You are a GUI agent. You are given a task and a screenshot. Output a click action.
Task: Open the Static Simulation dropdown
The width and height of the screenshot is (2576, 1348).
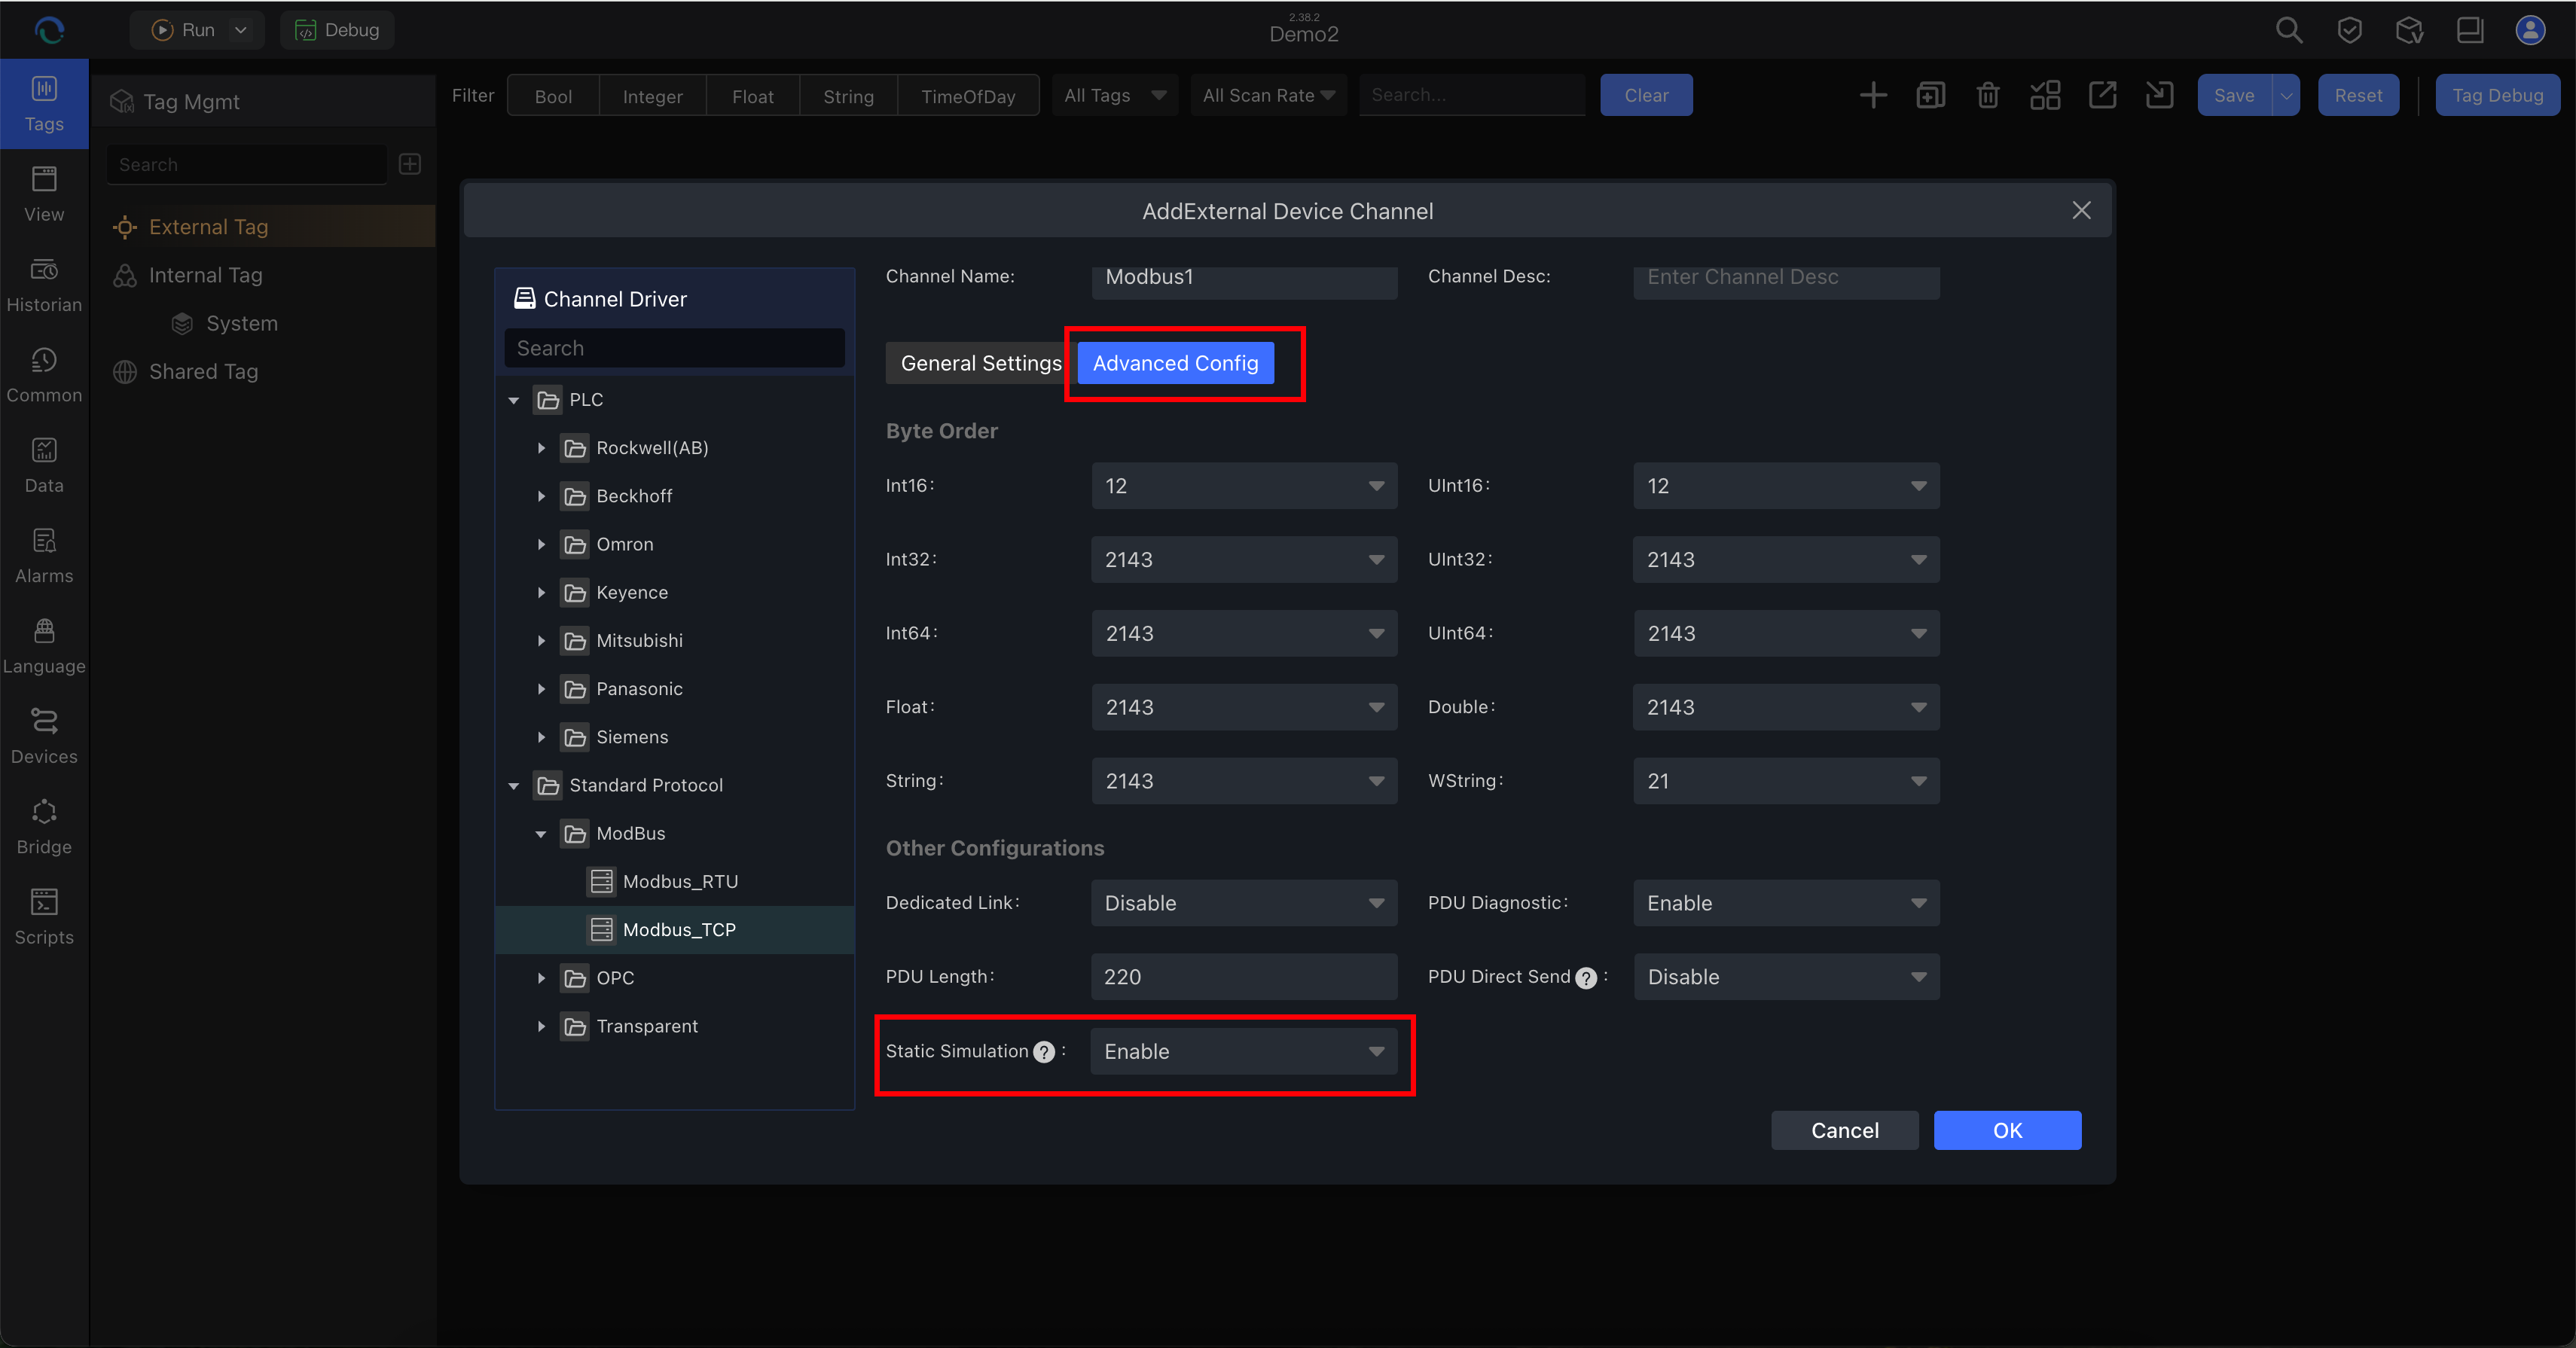[1244, 1052]
